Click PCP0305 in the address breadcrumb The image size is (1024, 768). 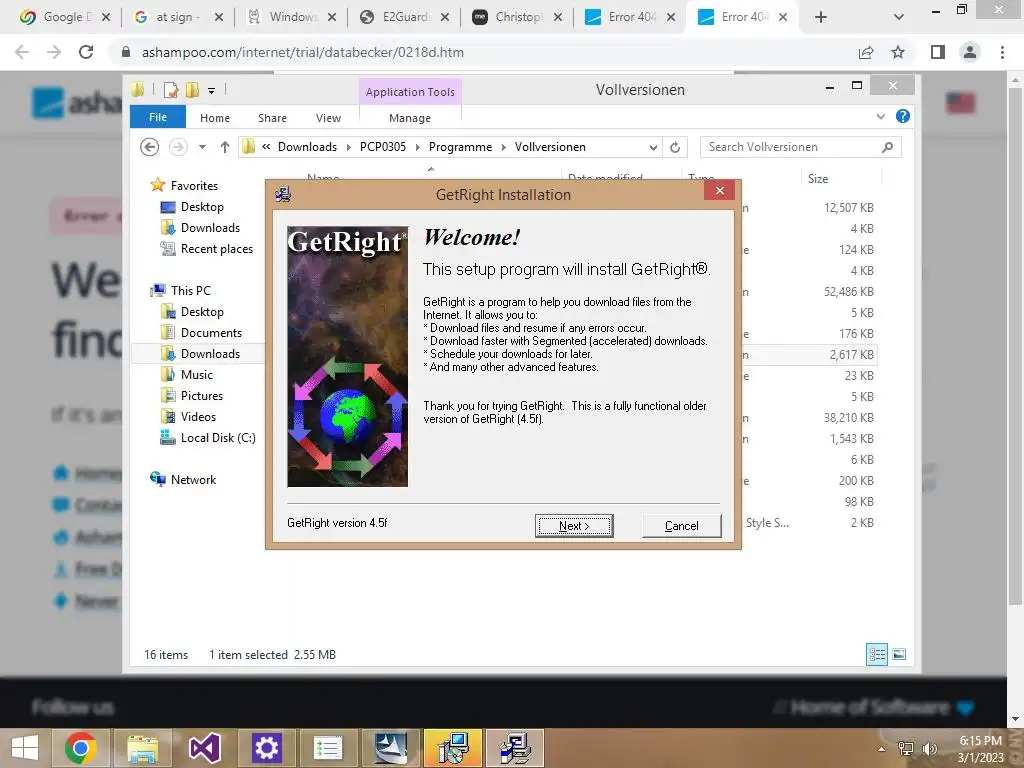[383, 147]
